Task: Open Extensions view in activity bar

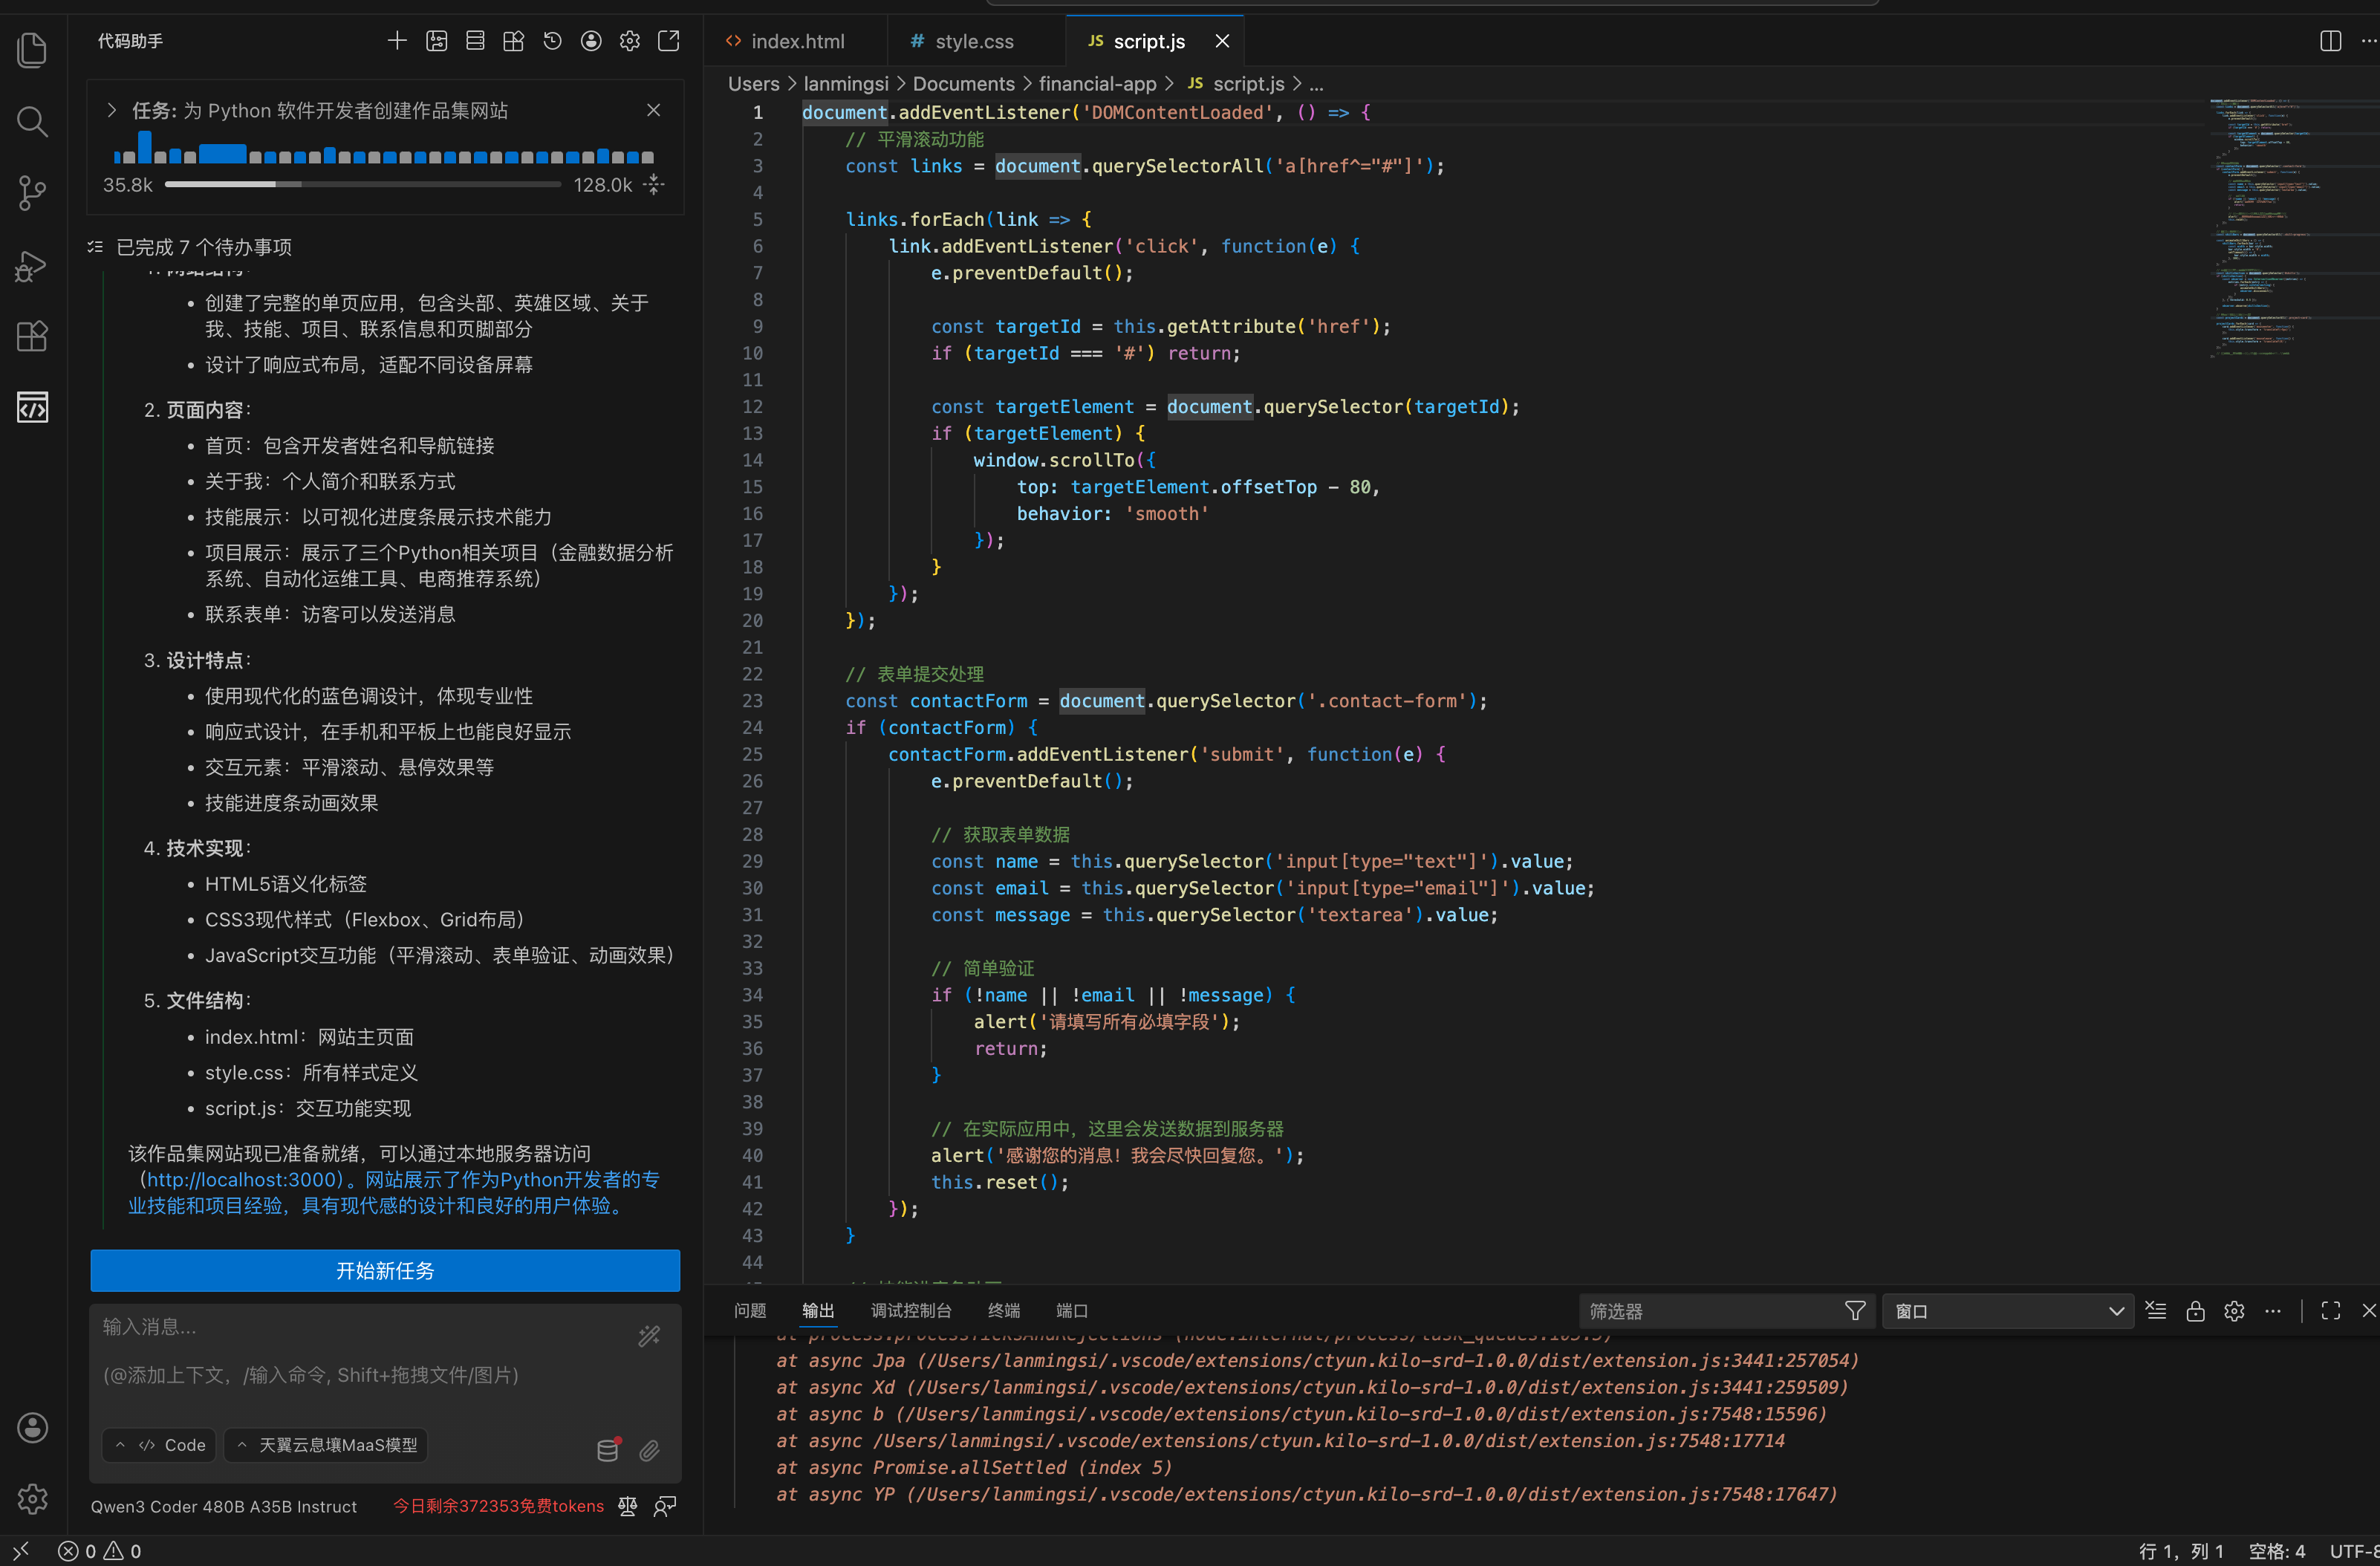Action: (32, 336)
